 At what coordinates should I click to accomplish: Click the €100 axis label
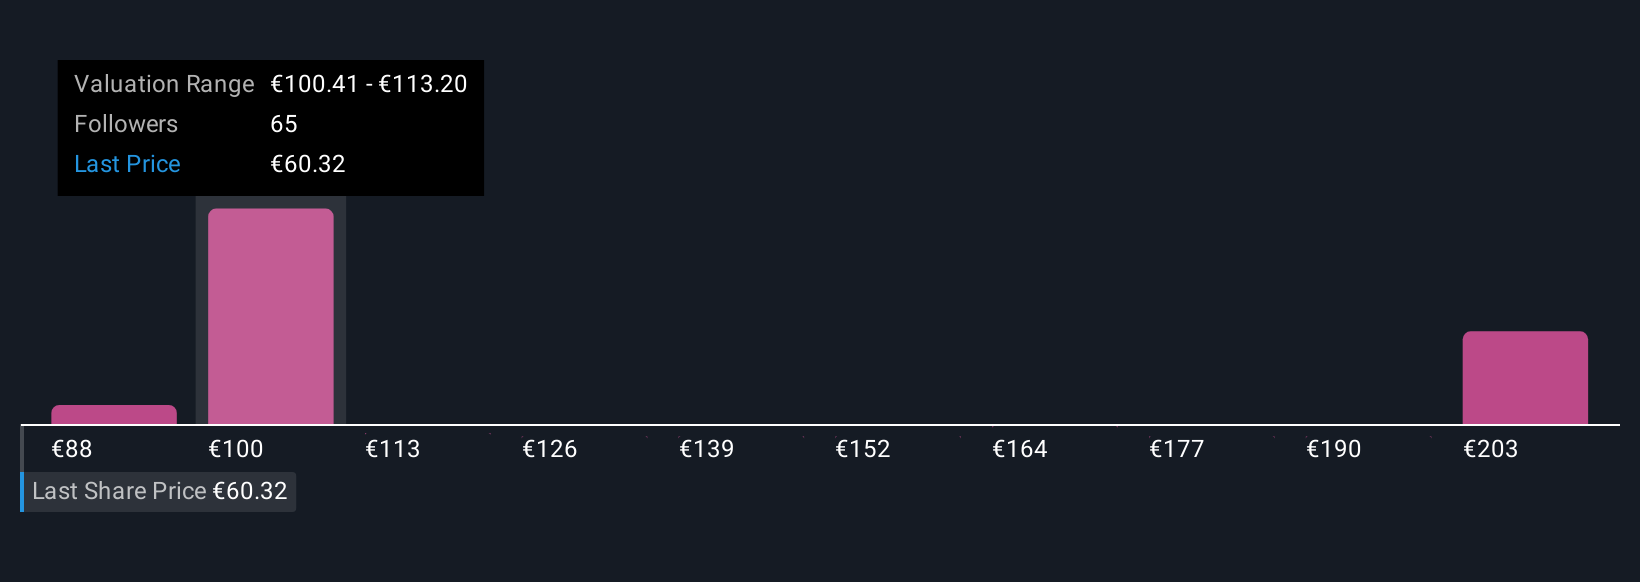pyautogui.click(x=236, y=449)
